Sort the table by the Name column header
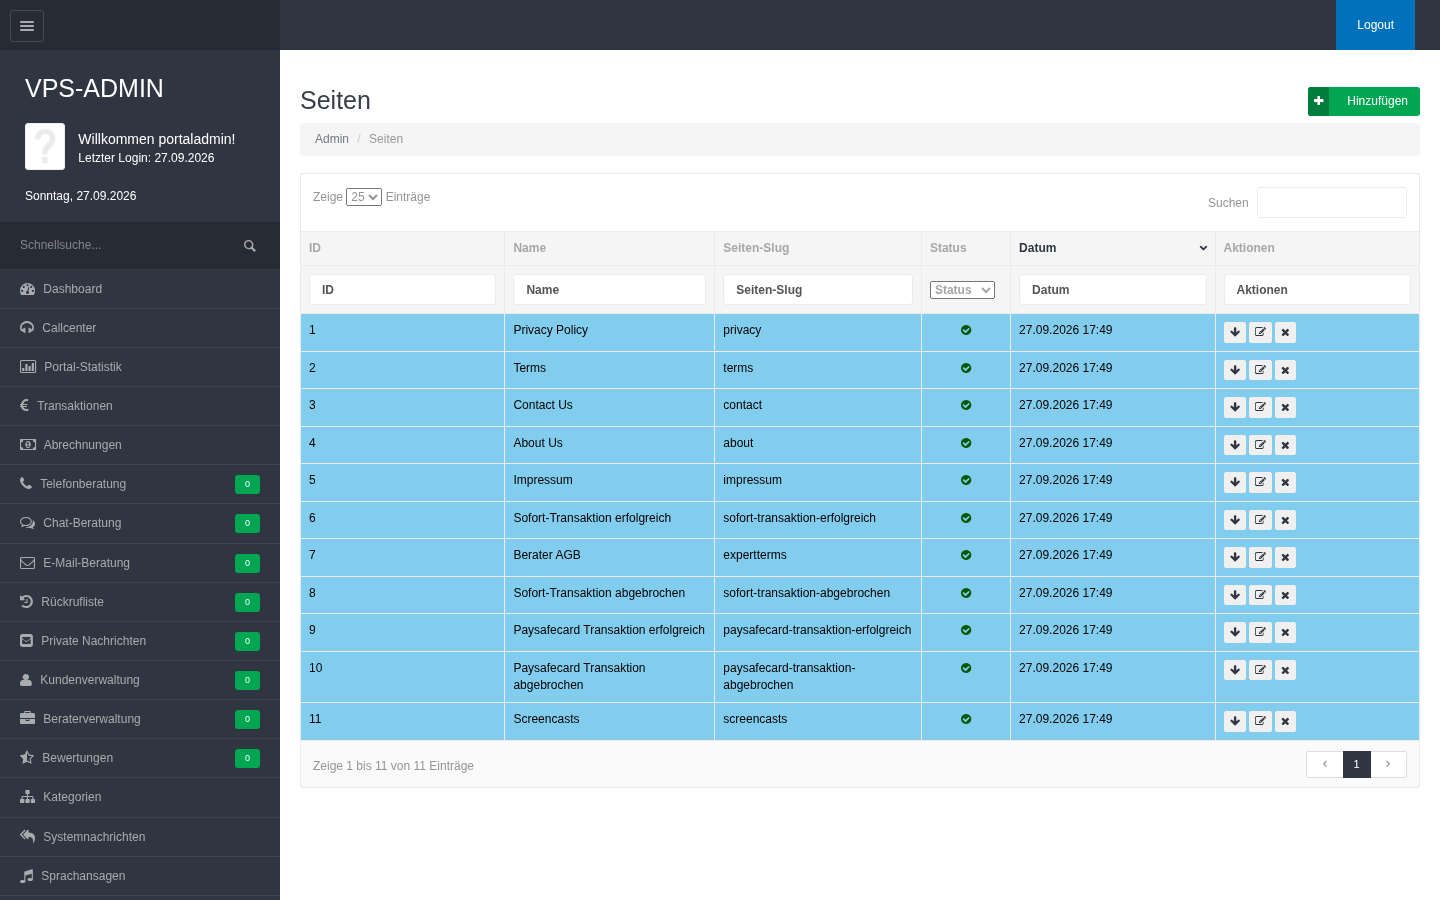Image resolution: width=1440 pixels, height=900 pixels. point(609,248)
